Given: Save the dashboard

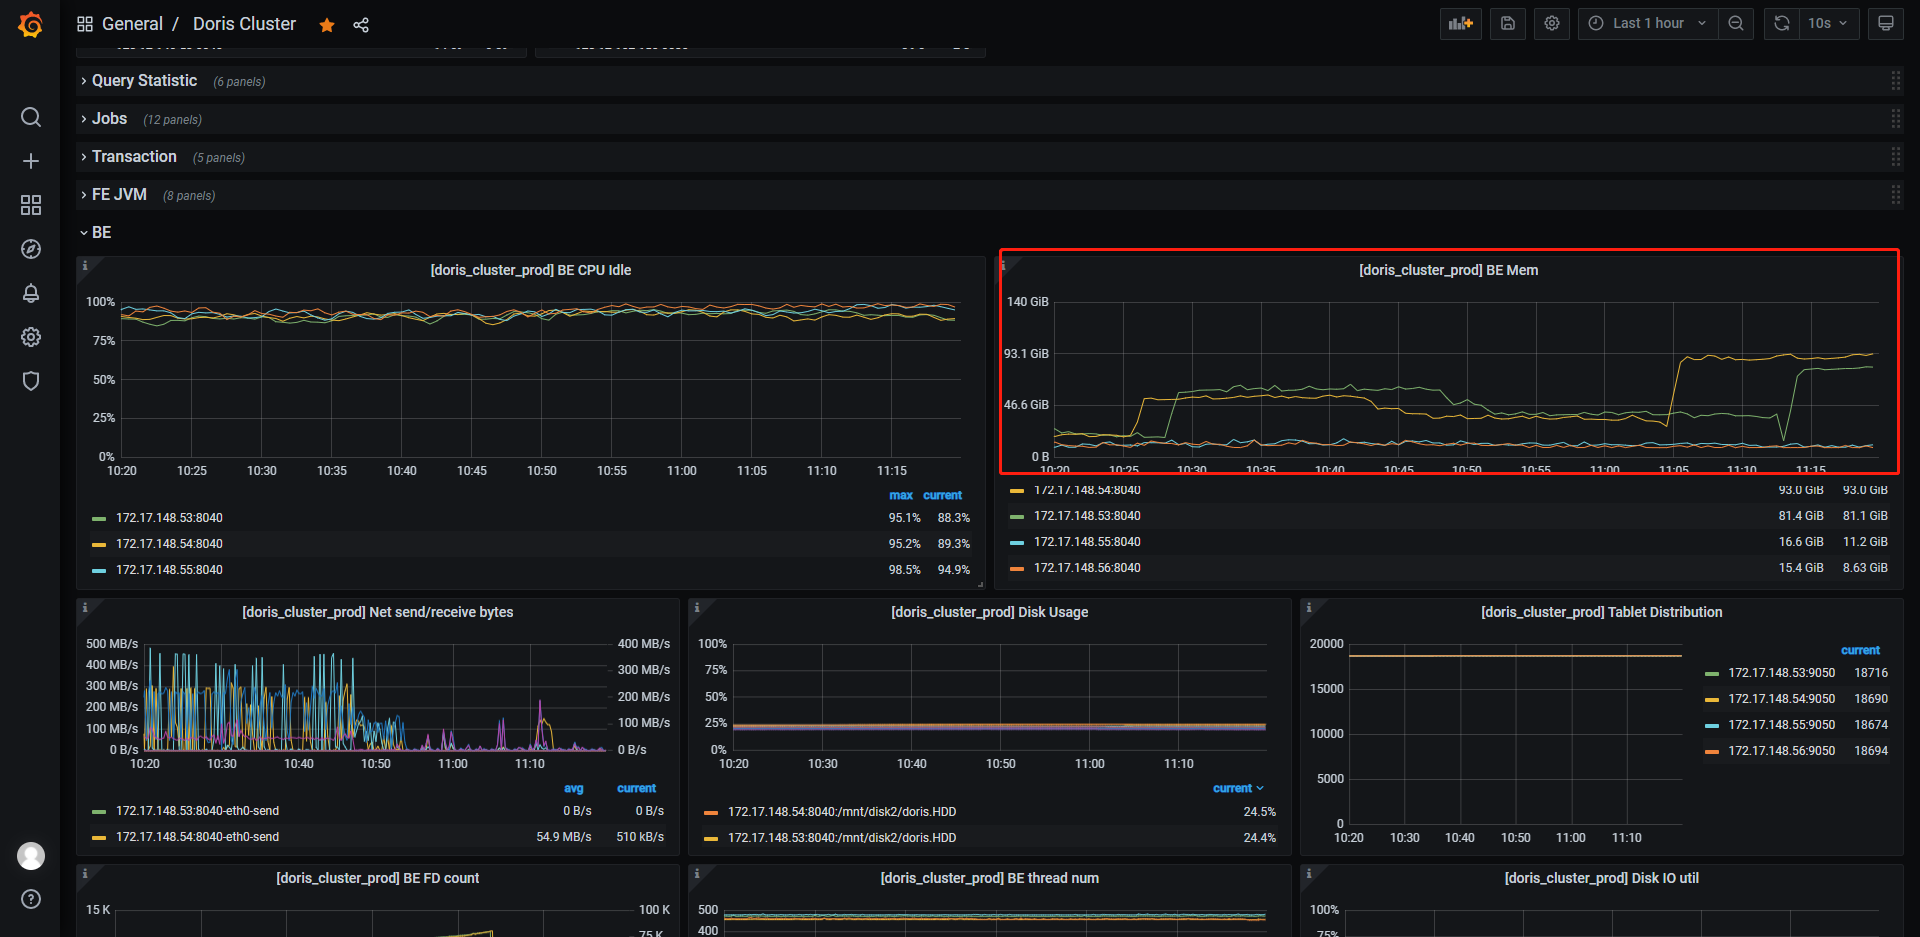Looking at the screenshot, I should pos(1508,23).
